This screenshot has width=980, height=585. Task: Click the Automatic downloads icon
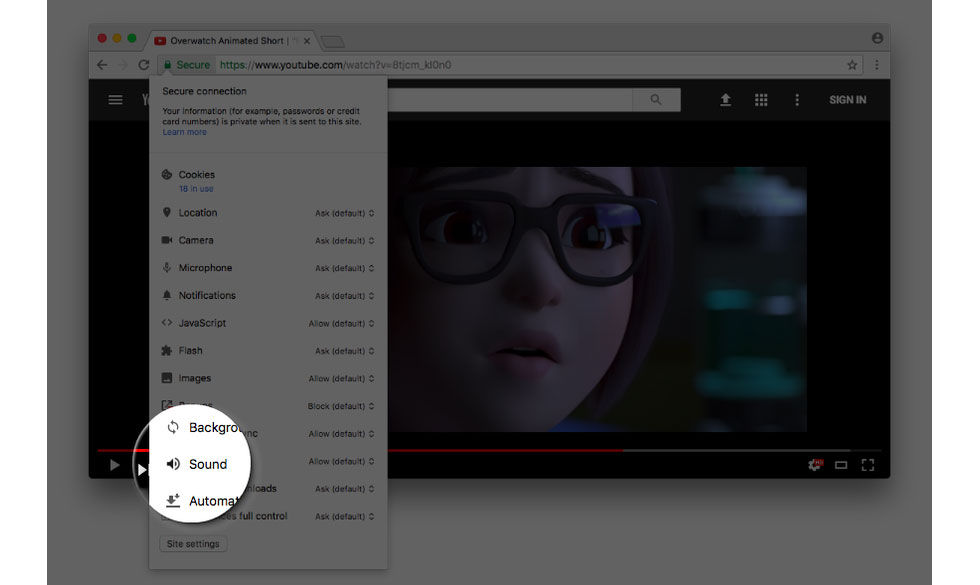coord(173,501)
